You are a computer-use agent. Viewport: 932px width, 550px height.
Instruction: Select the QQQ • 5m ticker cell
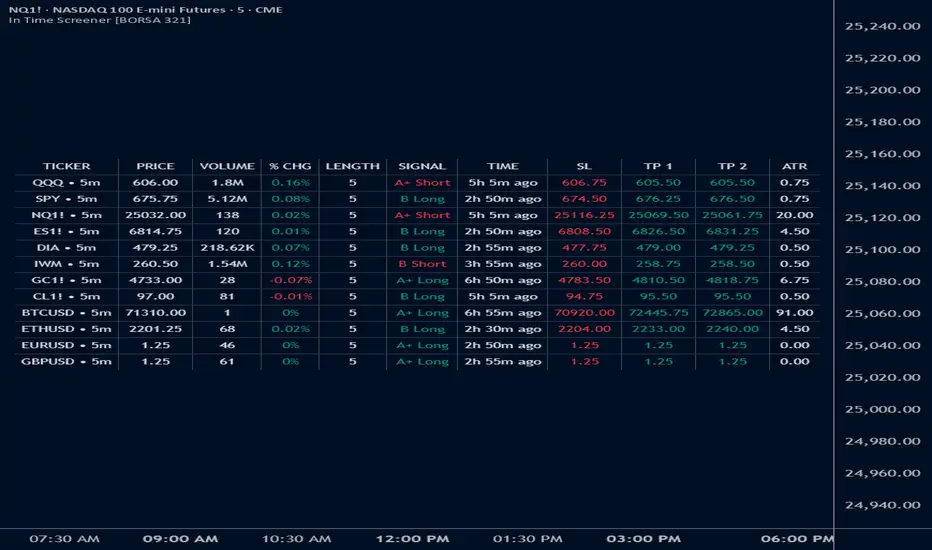point(67,183)
